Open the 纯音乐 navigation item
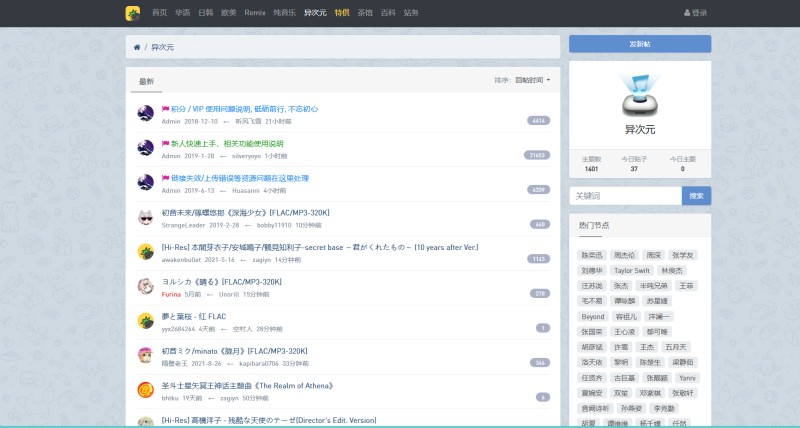800x428 pixels. (285, 13)
